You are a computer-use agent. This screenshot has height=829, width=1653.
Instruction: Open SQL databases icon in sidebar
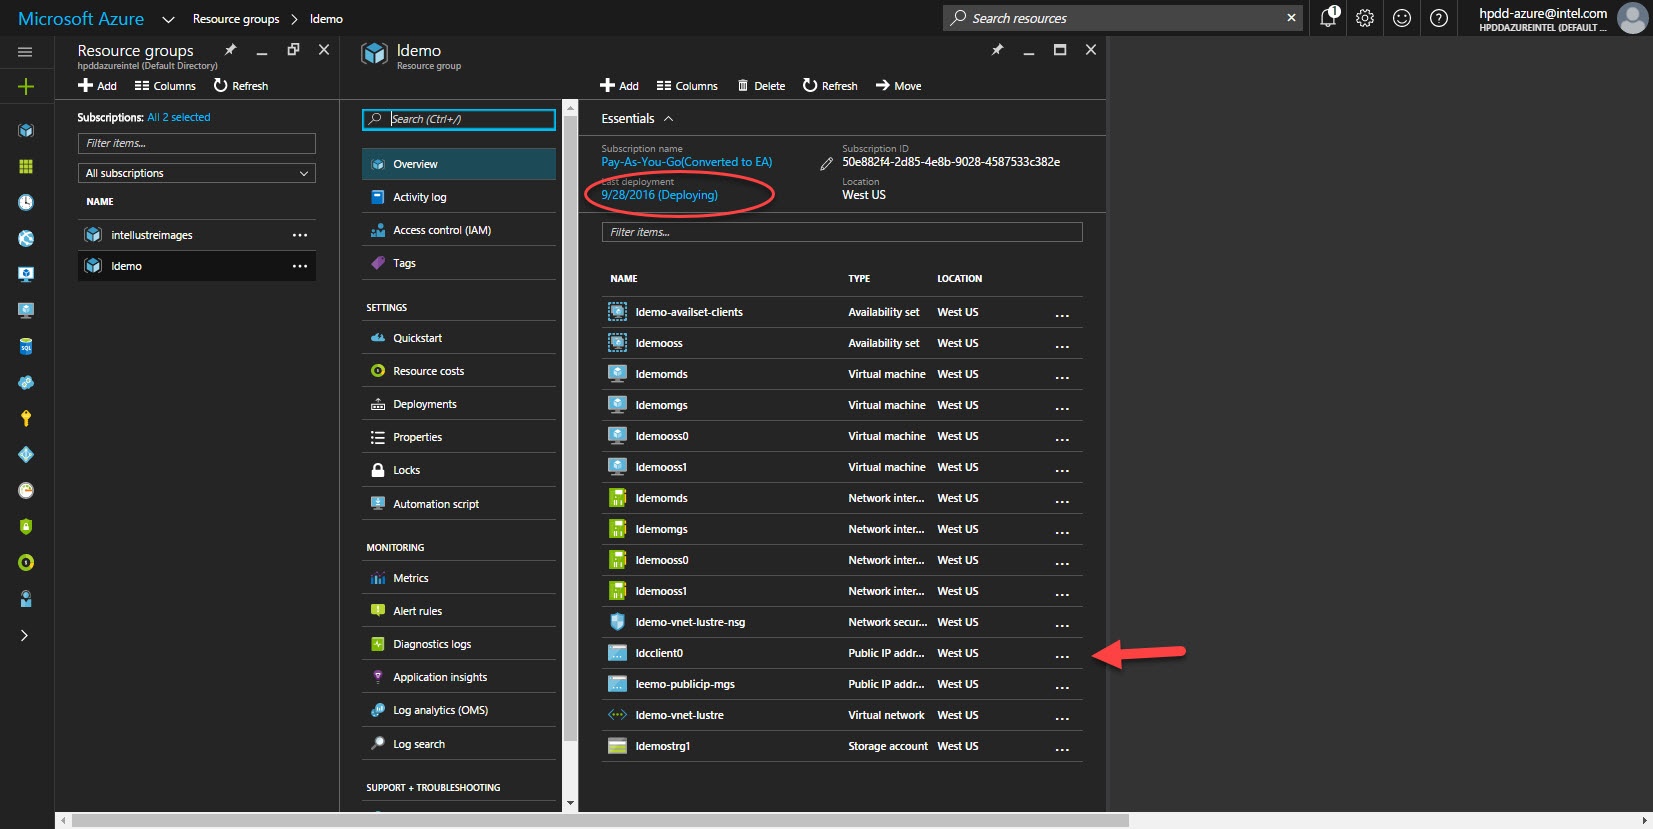26,346
